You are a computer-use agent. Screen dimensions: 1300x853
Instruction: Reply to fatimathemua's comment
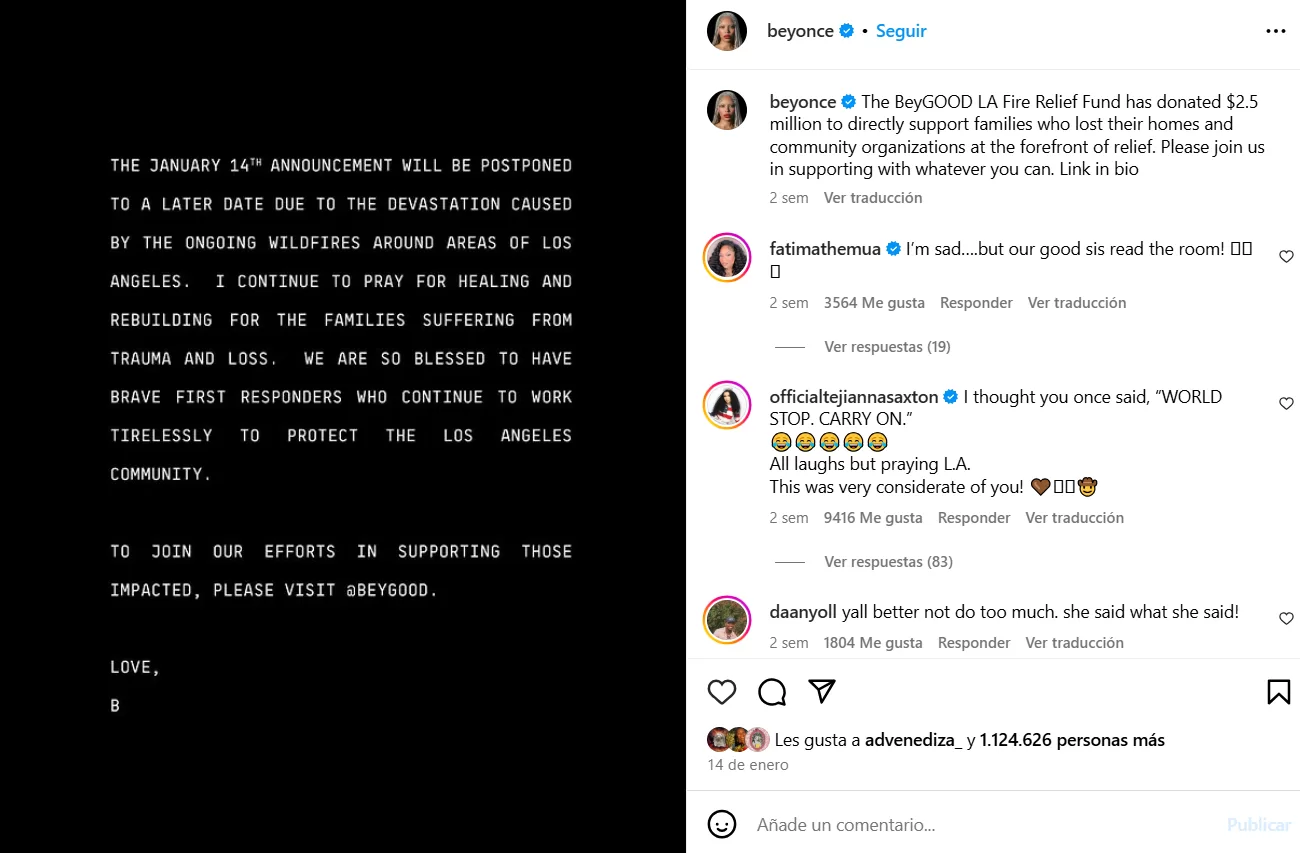(976, 303)
